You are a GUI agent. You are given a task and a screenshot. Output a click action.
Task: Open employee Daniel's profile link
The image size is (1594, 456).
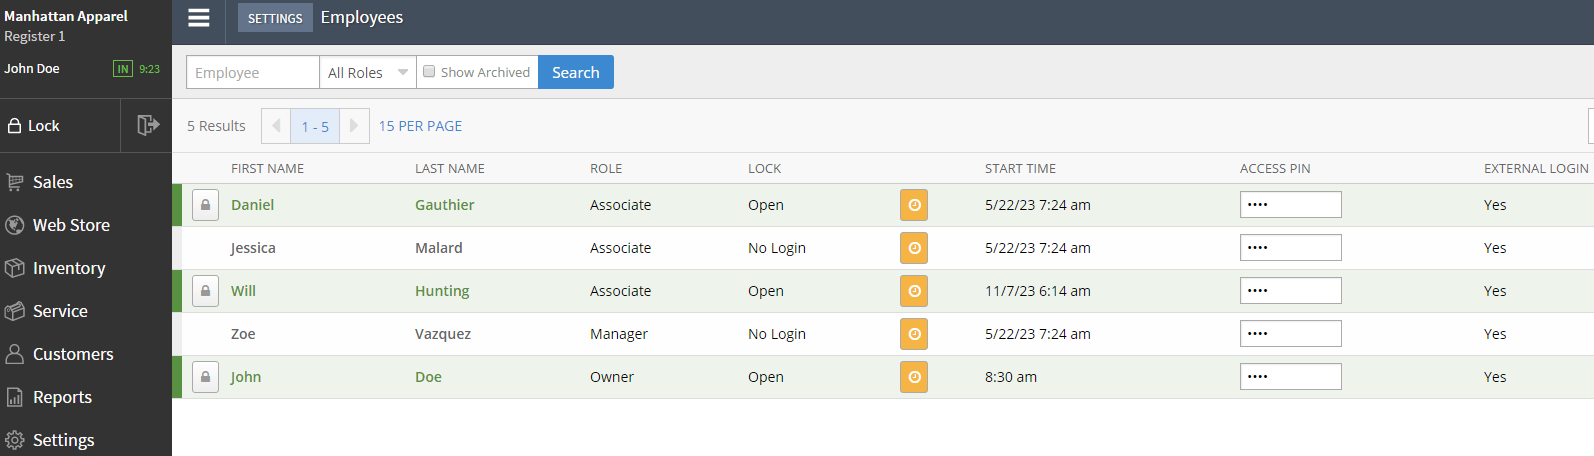252,205
